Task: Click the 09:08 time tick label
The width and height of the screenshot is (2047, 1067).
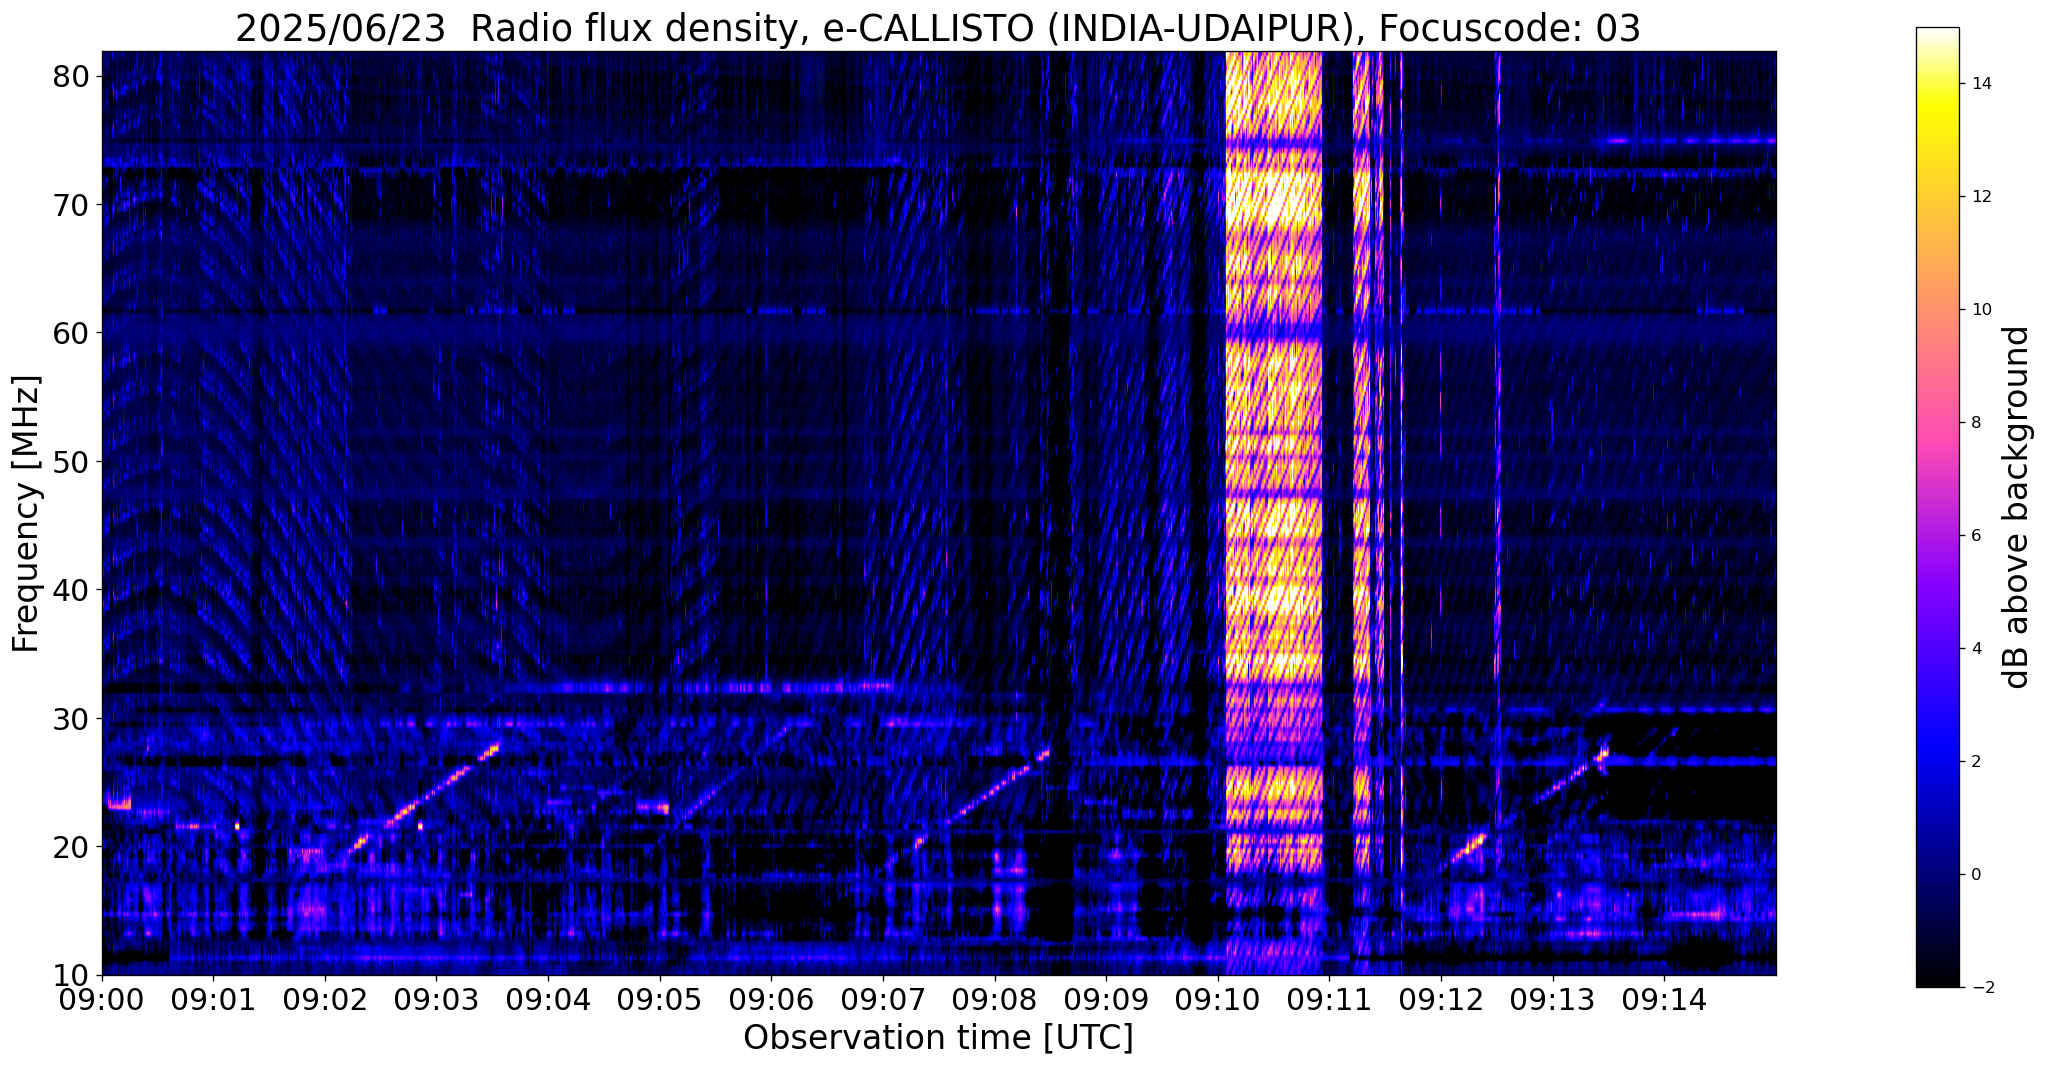Action: point(995,999)
